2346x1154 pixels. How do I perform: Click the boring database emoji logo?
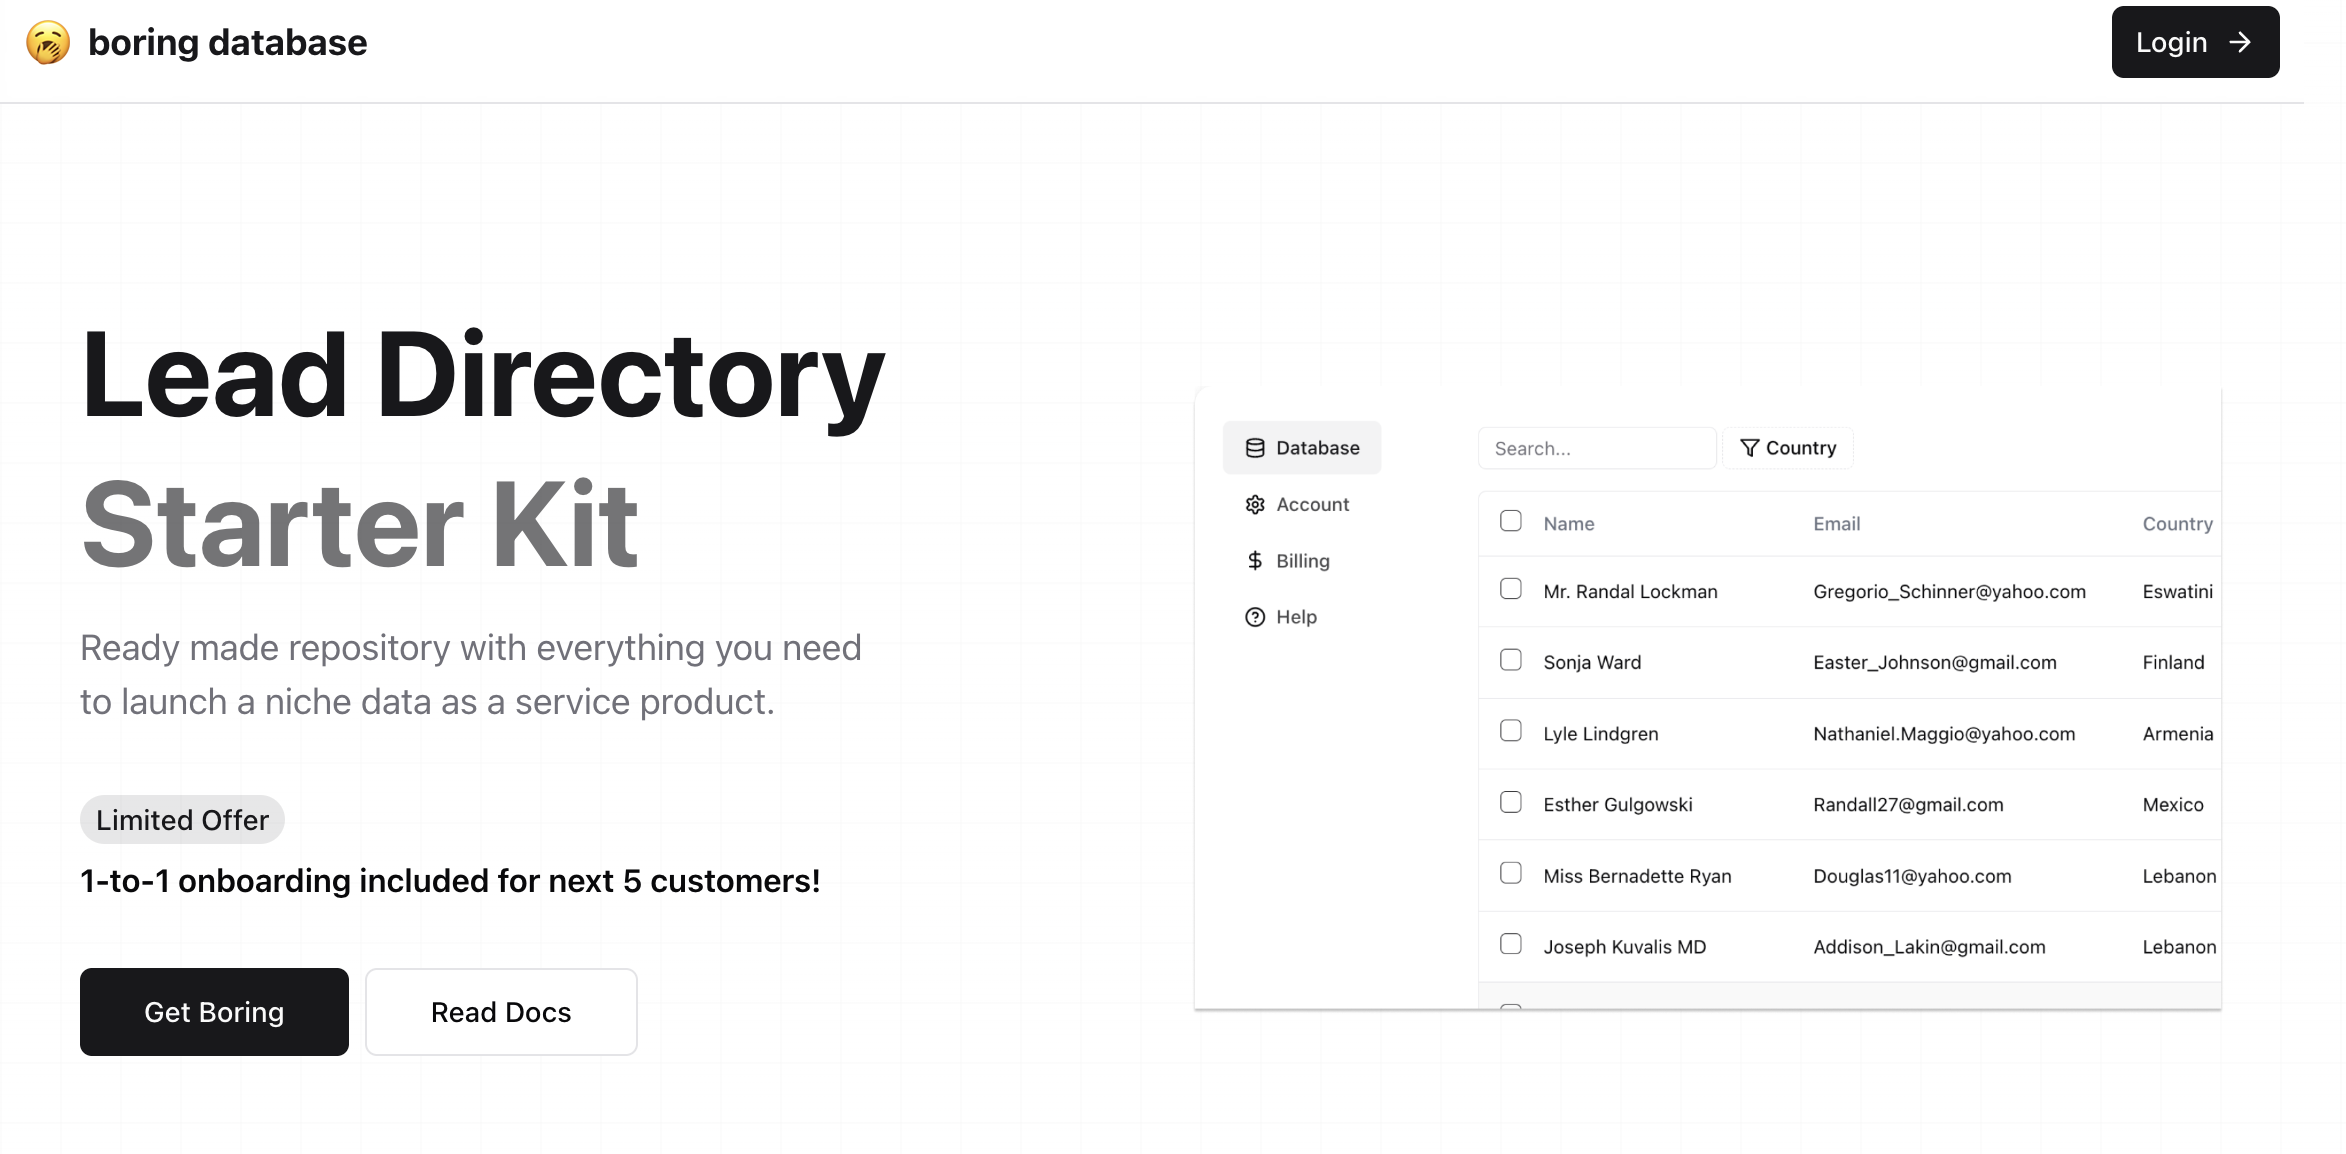coord(49,40)
